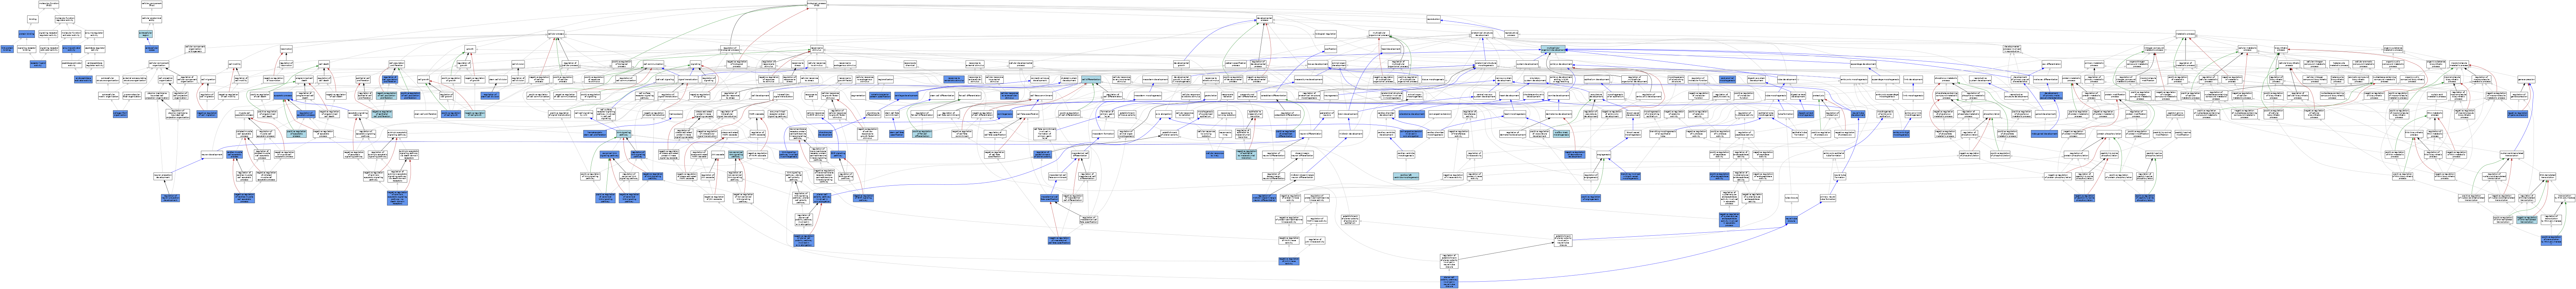The height and width of the screenshot is (289, 2576).
Task: Select the signaling receptor binding node
Action: pos(27,49)
